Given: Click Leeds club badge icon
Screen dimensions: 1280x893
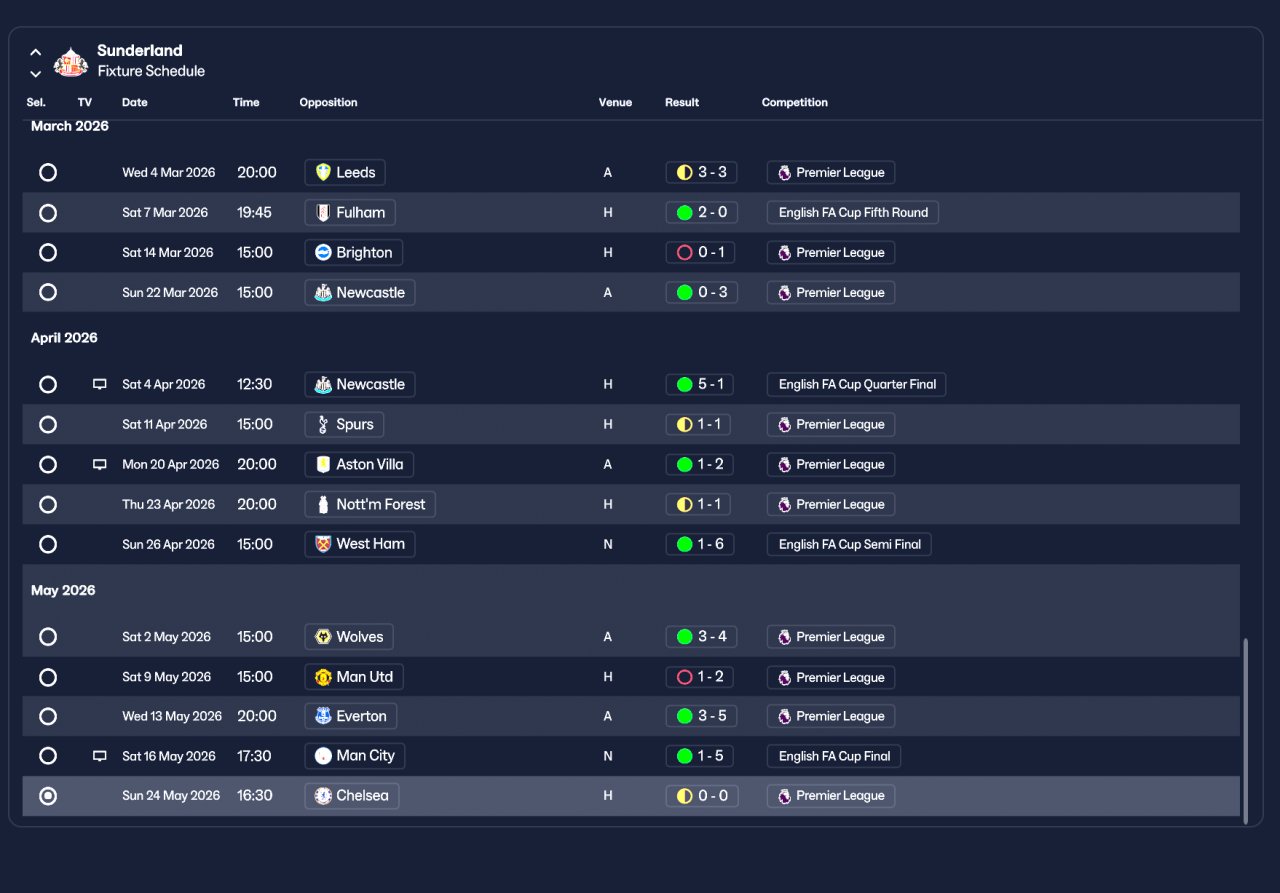Looking at the screenshot, I should tap(323, 172).
